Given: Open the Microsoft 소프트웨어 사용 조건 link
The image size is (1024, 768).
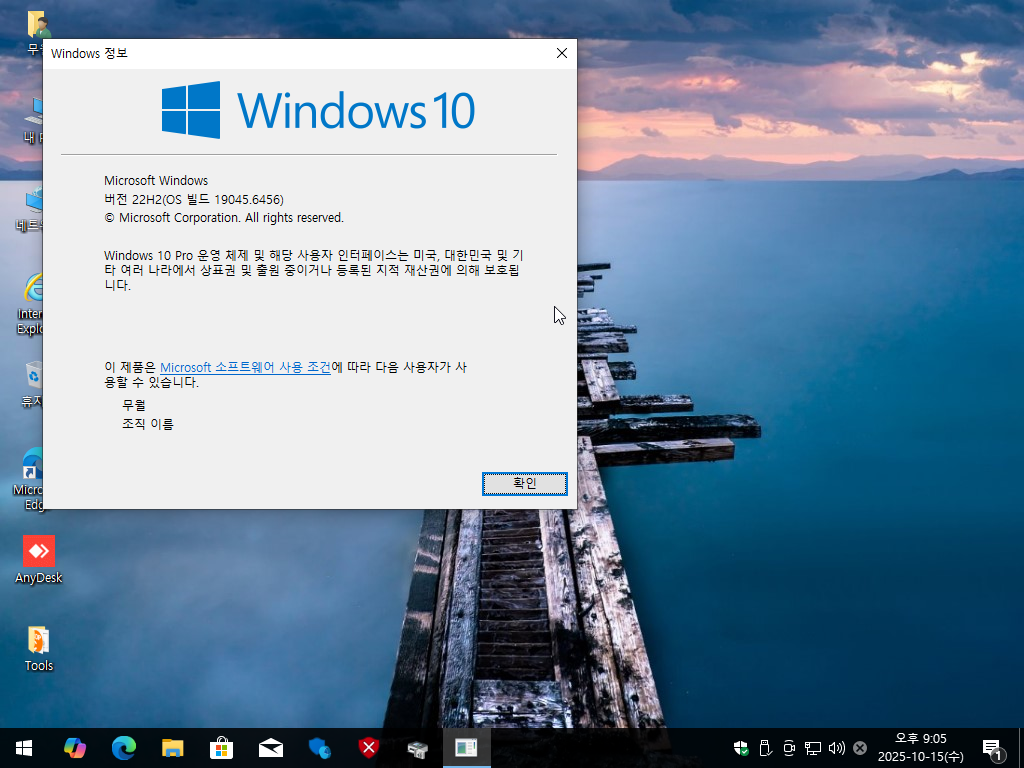Looking at the screenshot, I should click(245, 367).
